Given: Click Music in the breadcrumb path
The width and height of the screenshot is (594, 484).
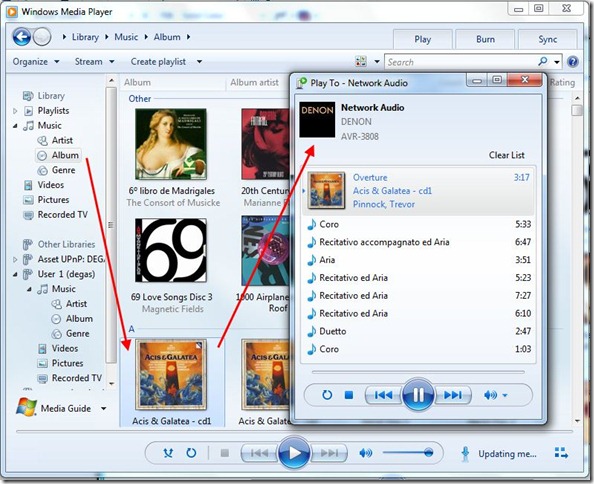Looking at the screenshot, I should pyautogui.click(x=126, y=37).
